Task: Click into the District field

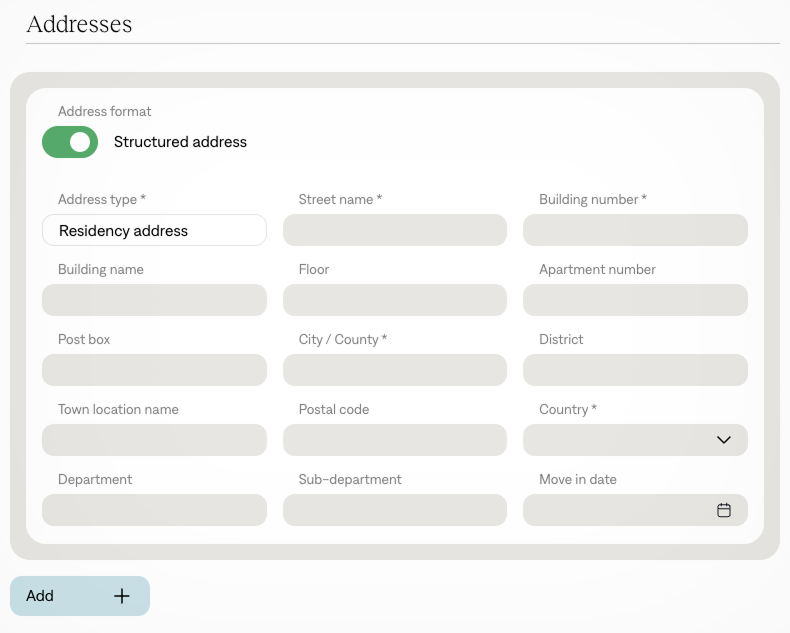Action: (635, 370)
